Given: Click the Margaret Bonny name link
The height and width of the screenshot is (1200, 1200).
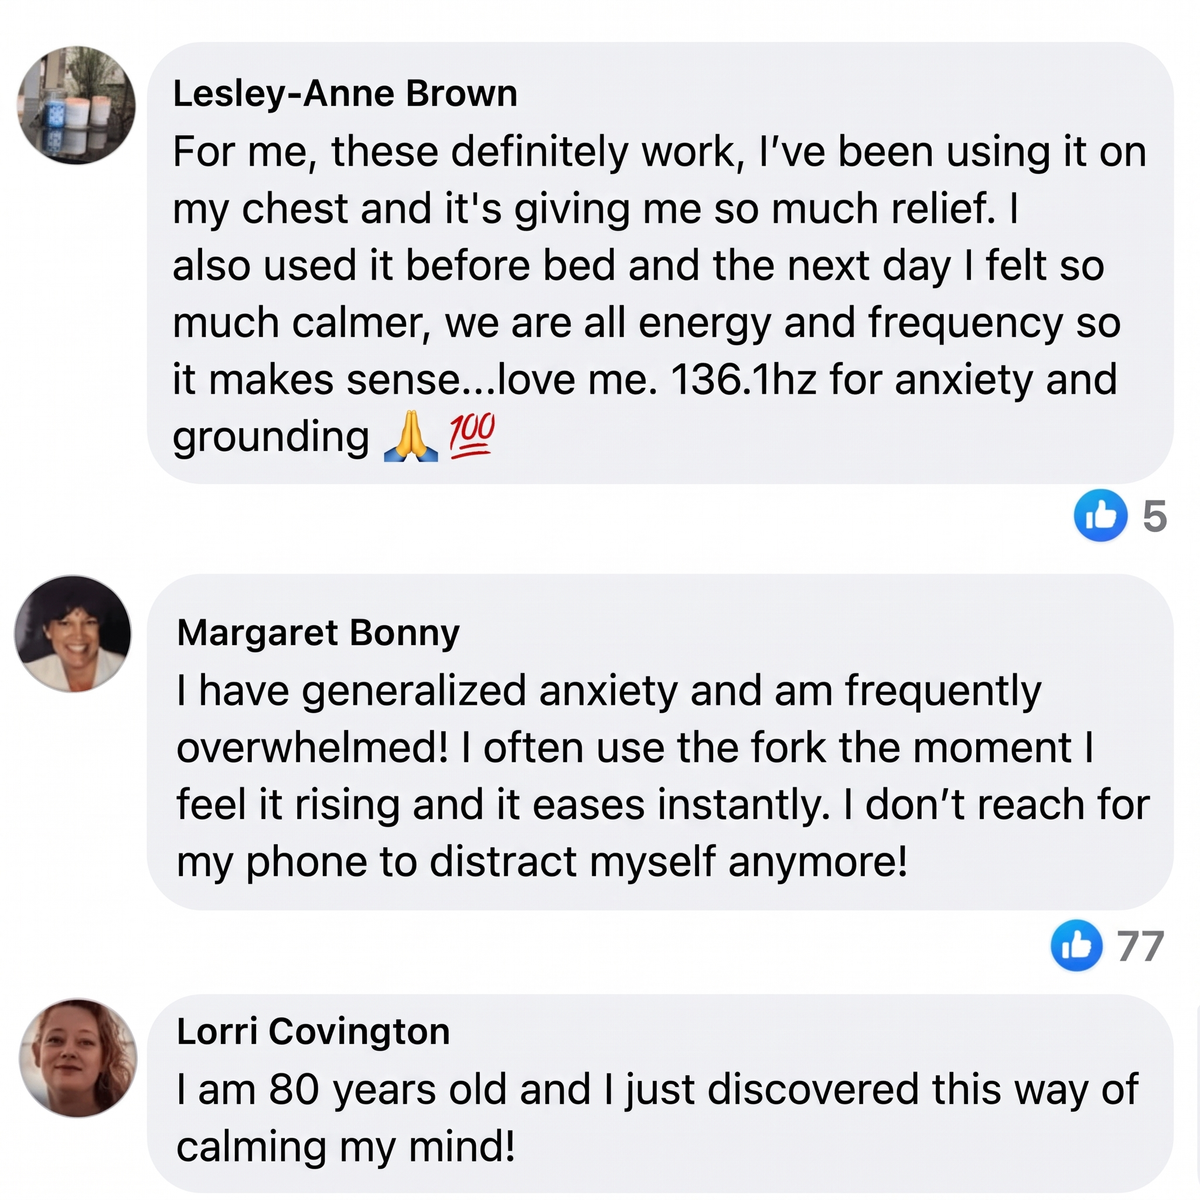Looking at the screenshot, I should click(318, 632).
